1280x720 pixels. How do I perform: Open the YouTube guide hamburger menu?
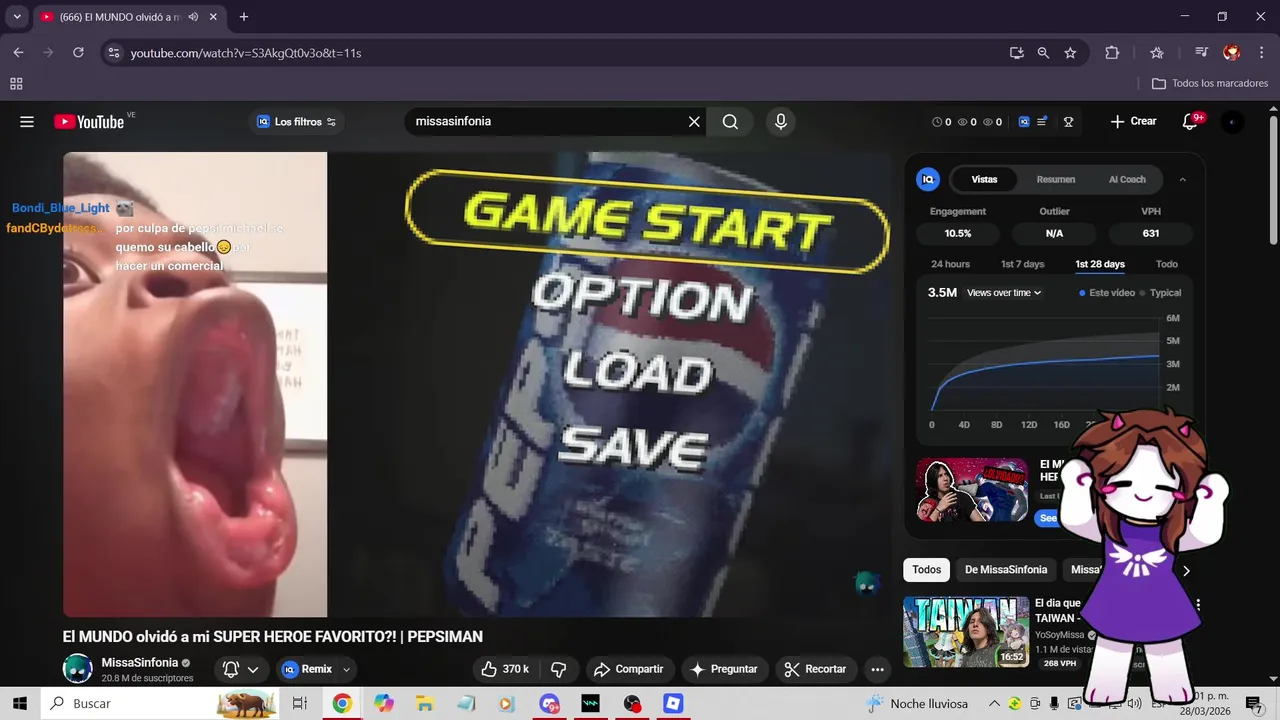click(x=27, y=122)
